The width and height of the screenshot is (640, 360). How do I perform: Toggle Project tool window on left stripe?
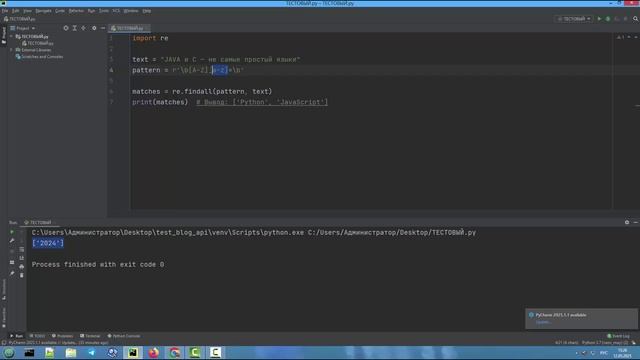pos(4,36)
